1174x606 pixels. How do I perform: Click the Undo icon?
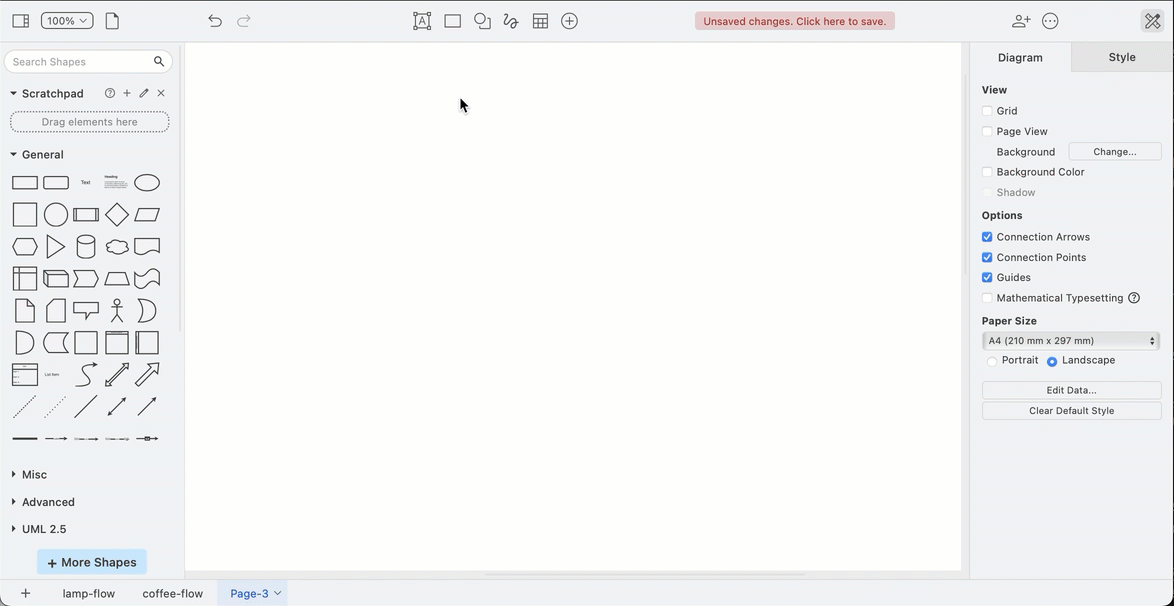pos(214,20)
